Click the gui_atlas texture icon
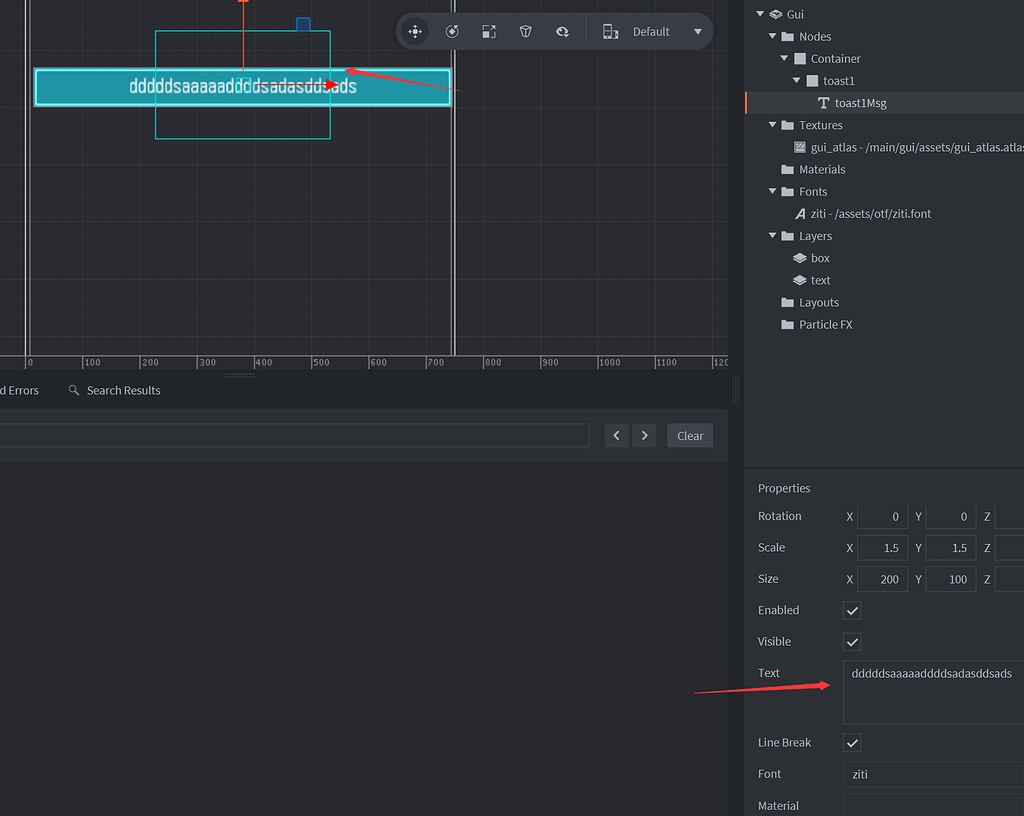 pyautogui.click(x=800, y=147)
